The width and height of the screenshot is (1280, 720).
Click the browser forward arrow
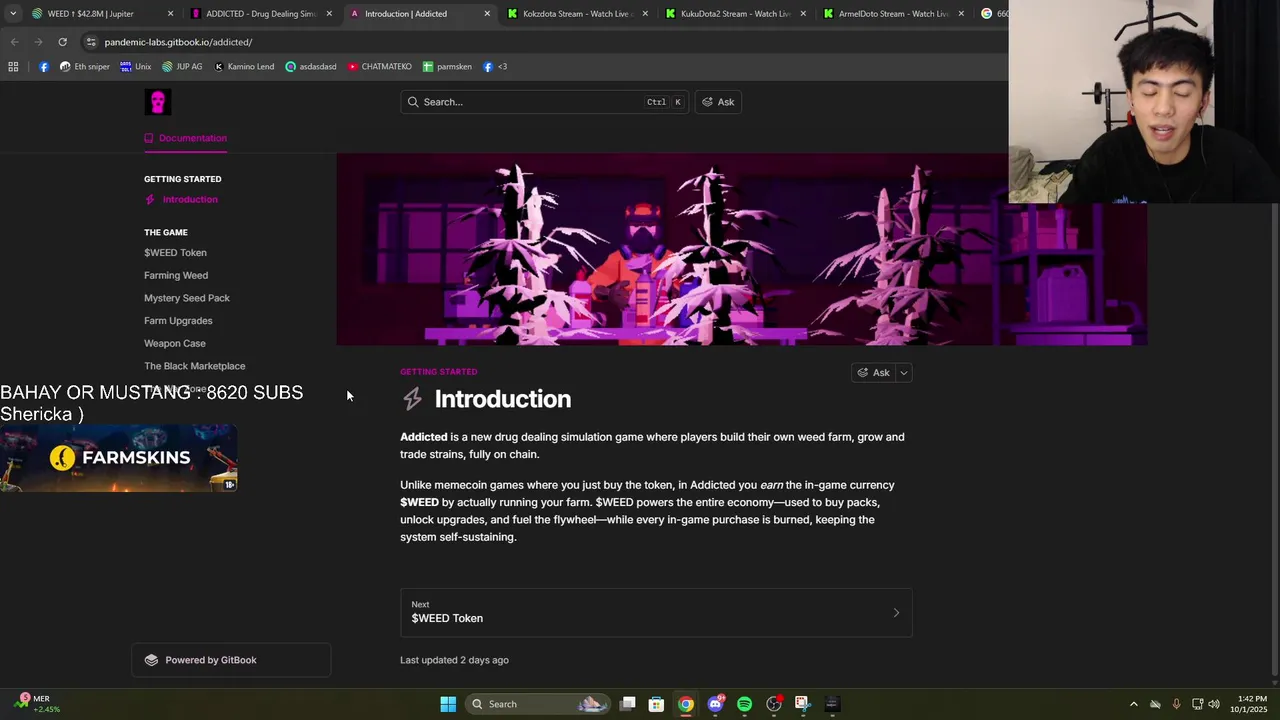38,42
